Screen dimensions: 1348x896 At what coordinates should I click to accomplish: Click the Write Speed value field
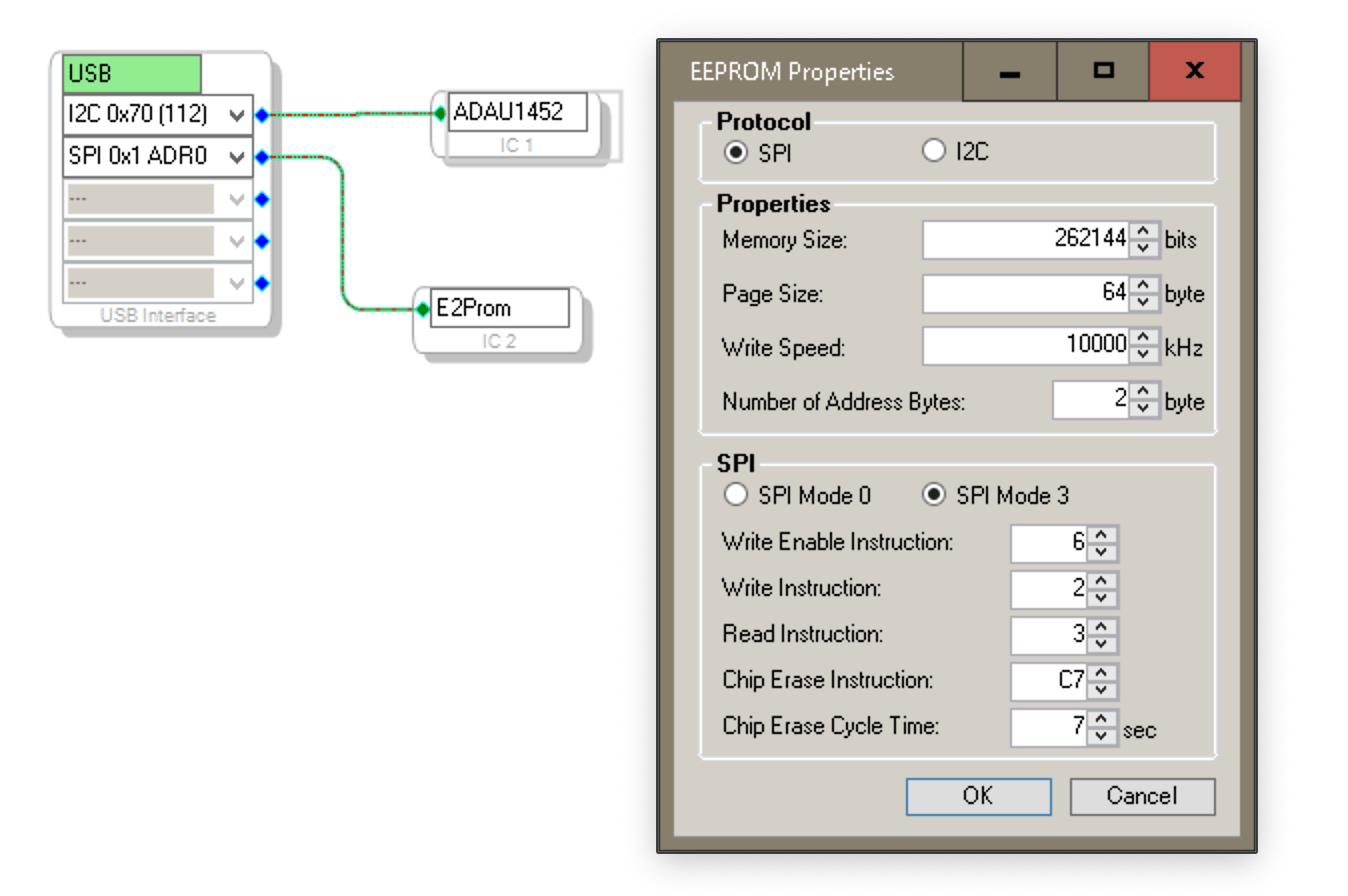click(1028, 347)
